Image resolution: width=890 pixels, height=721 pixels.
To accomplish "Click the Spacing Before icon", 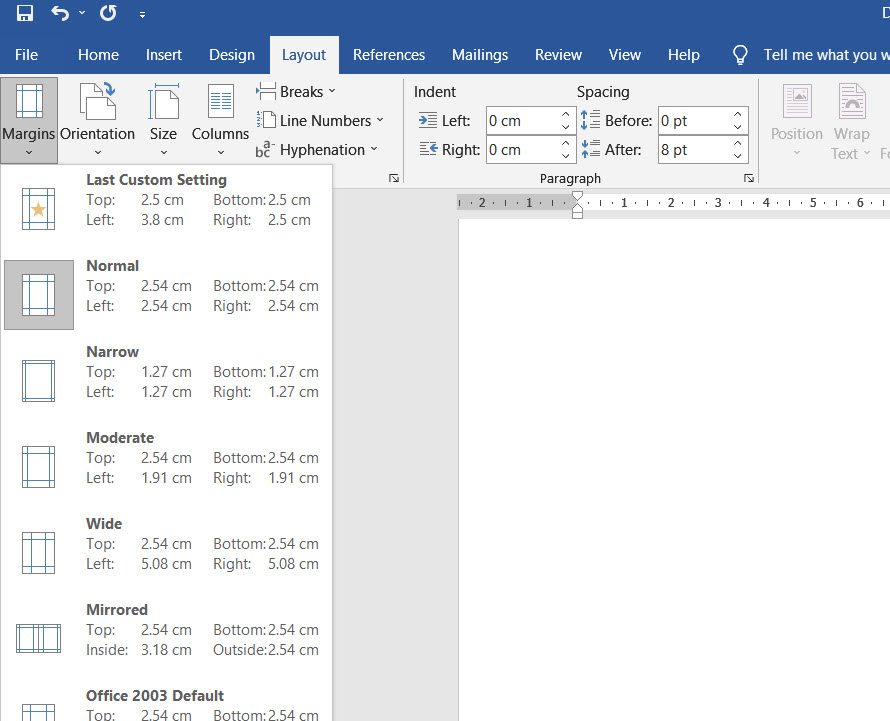I will click(590, 120).
